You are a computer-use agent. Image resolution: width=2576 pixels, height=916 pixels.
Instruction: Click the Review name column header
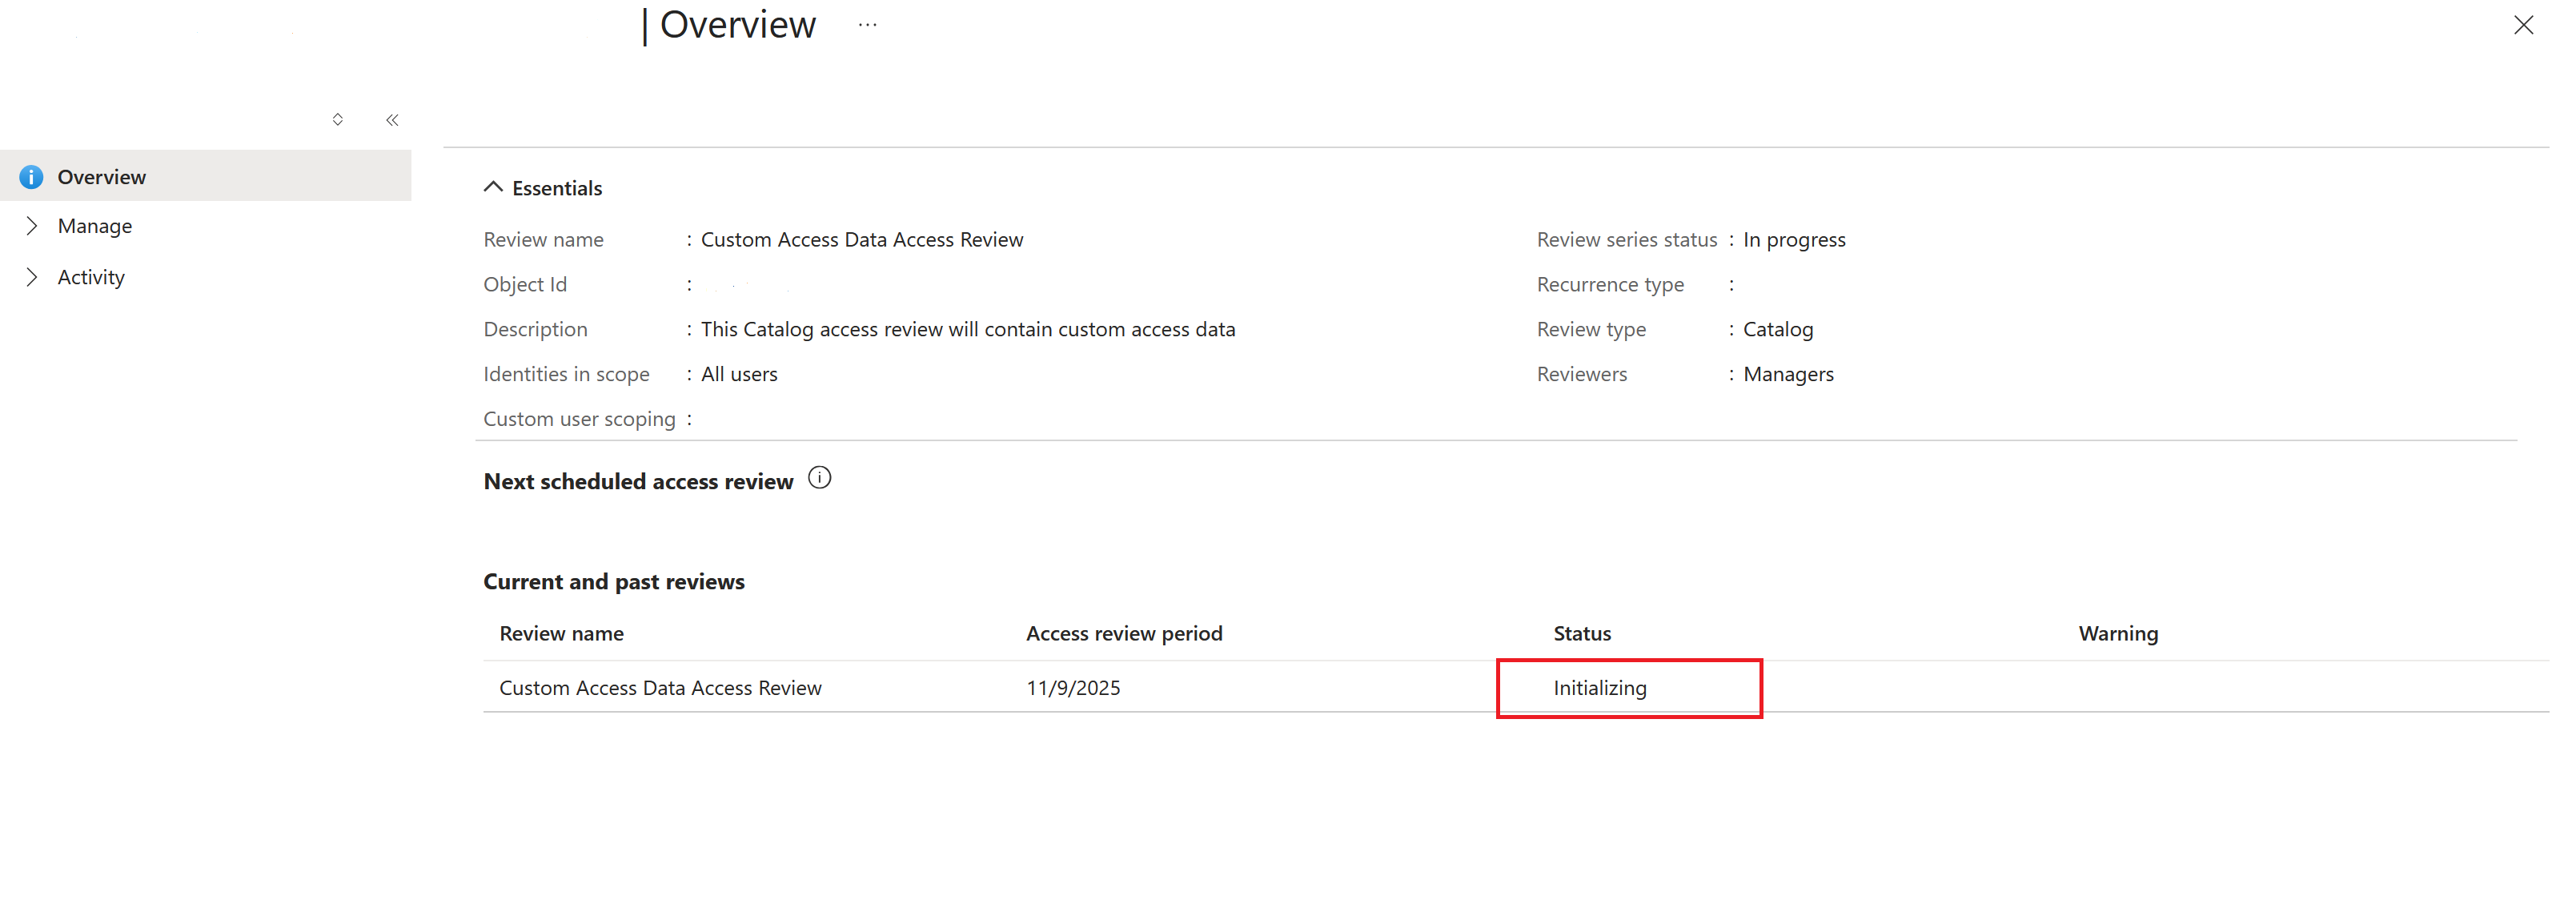pos(561,632)
